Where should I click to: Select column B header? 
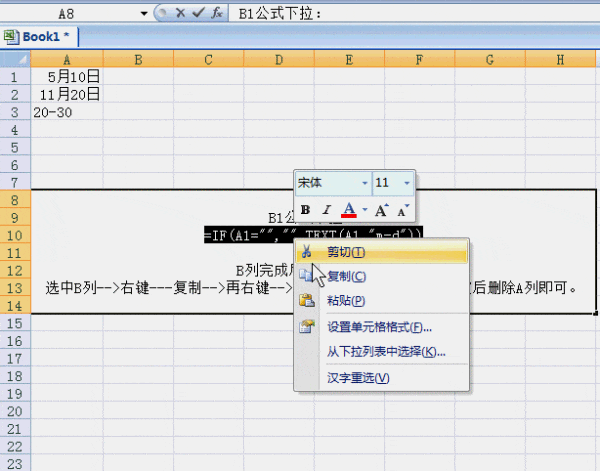pos(138,60)
